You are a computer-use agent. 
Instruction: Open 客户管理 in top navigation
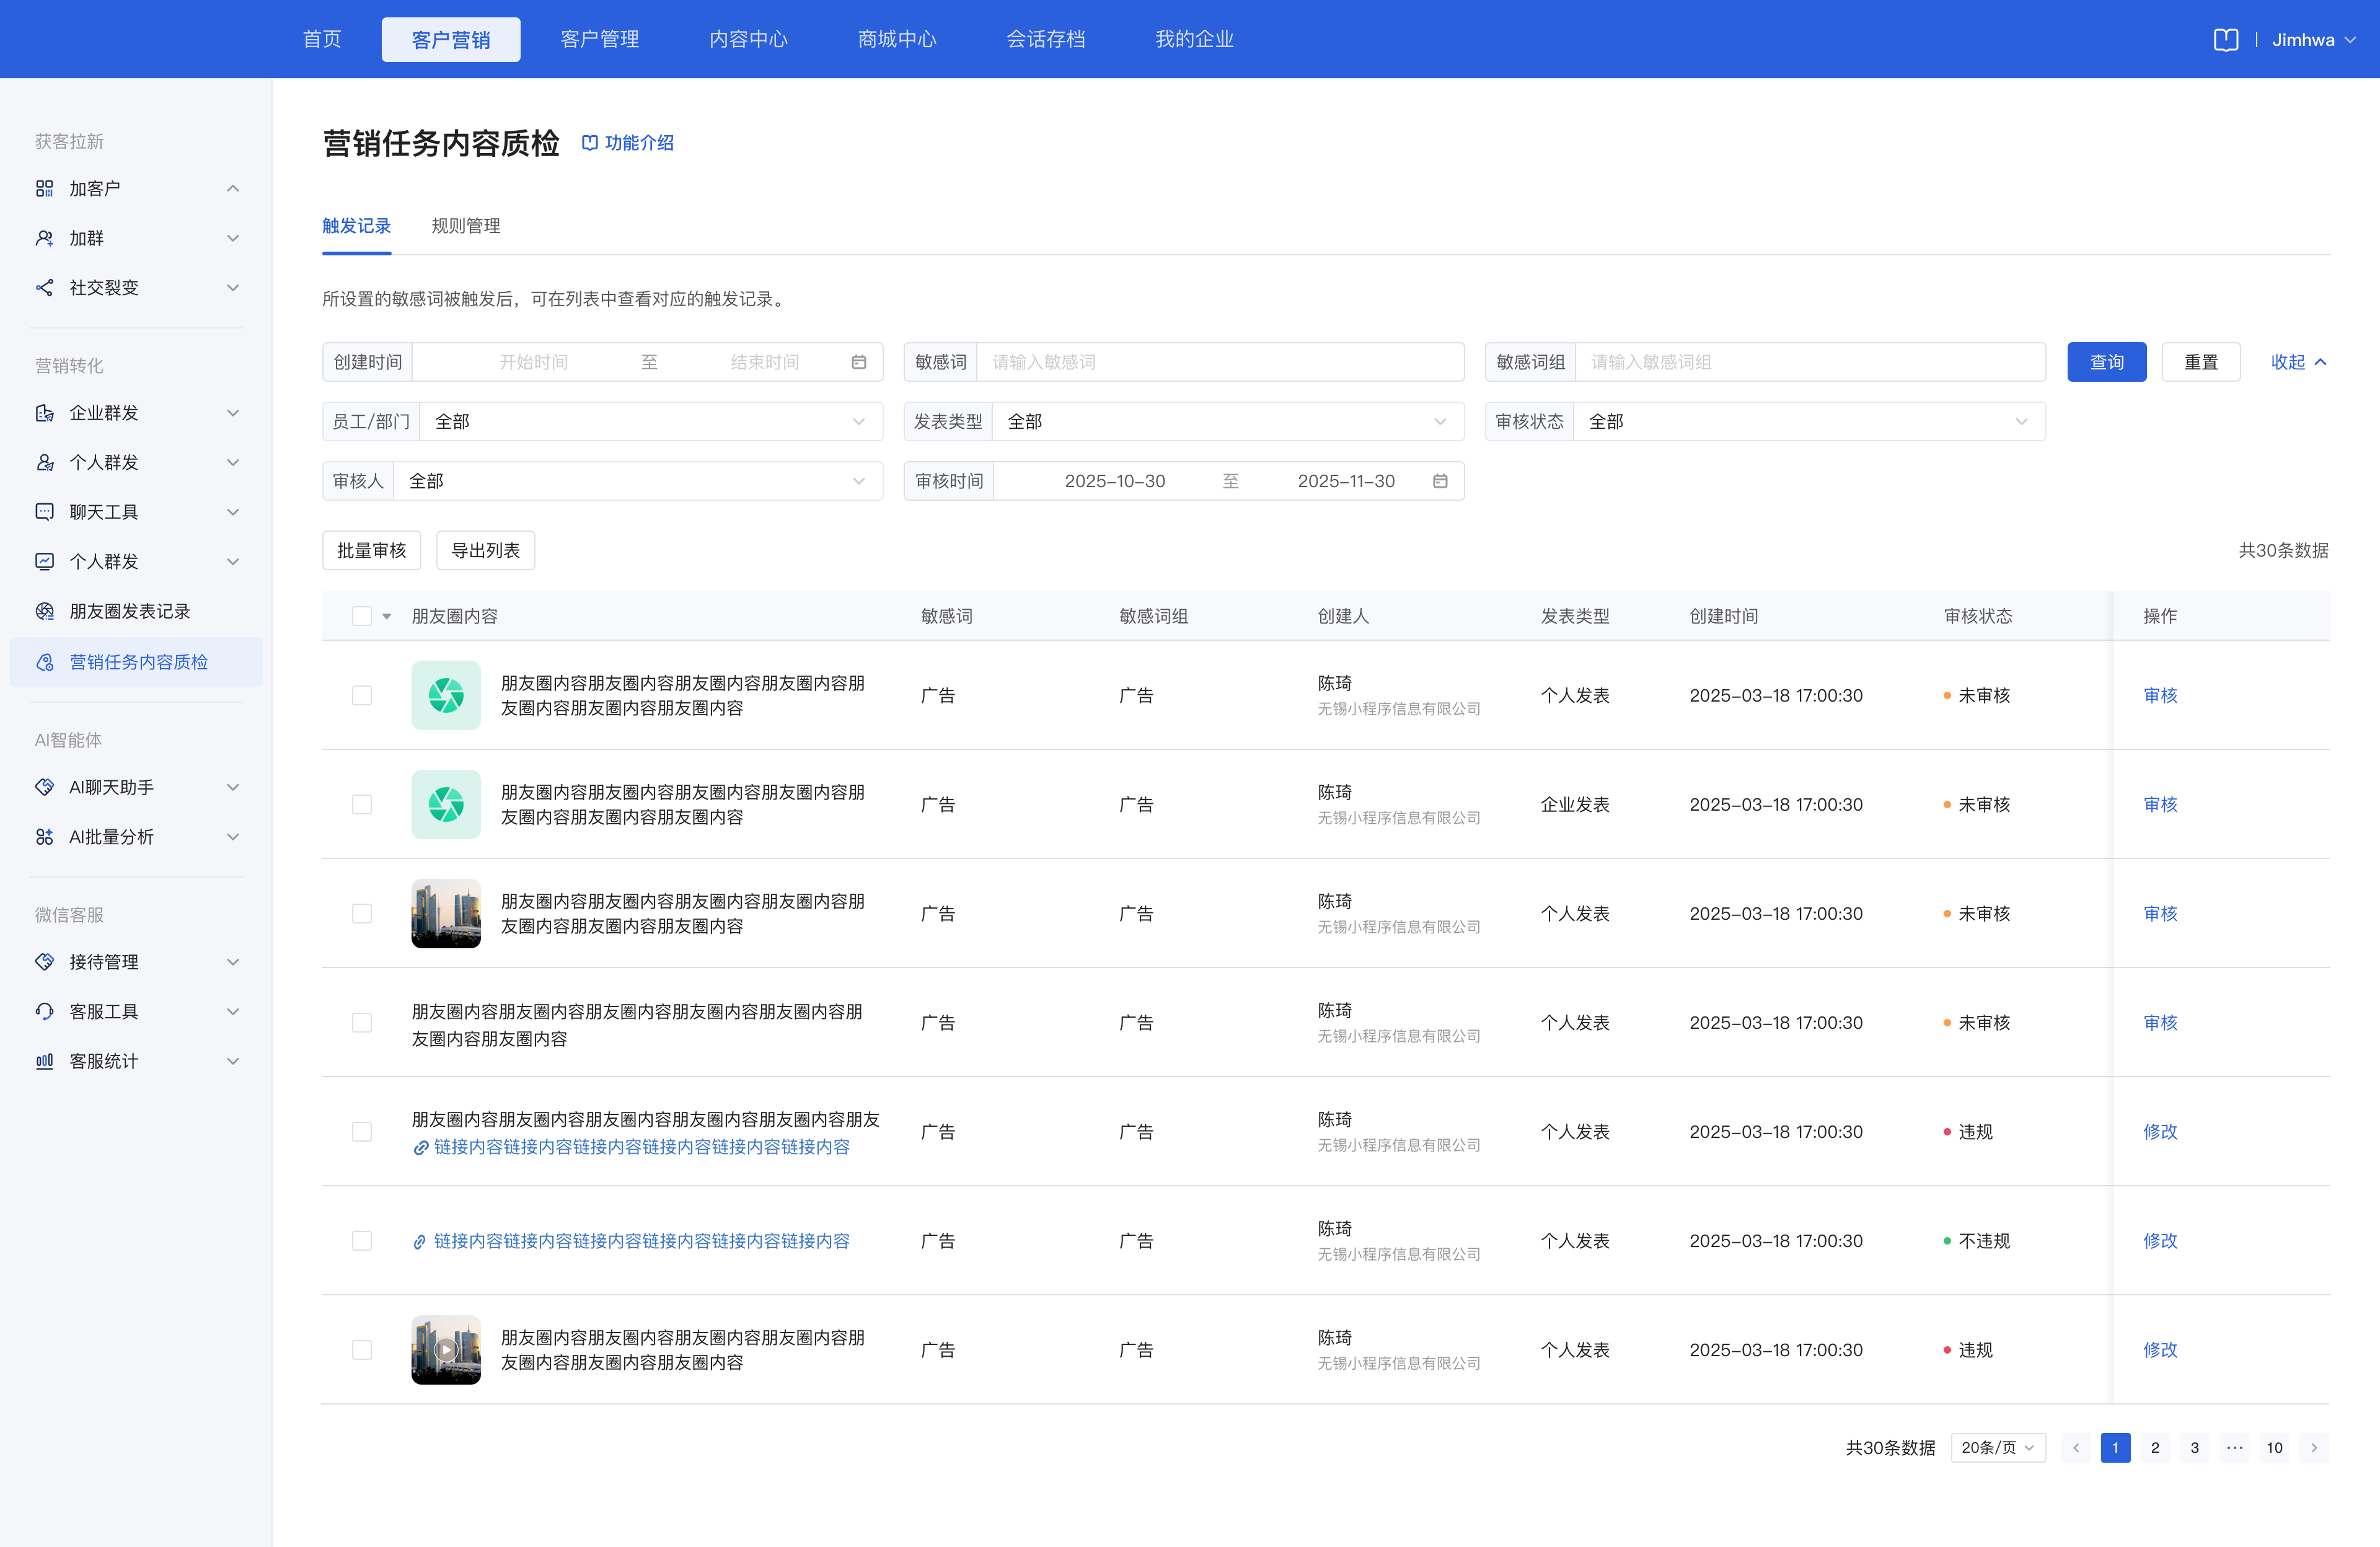pyautogui.click(x=600, y=40)
